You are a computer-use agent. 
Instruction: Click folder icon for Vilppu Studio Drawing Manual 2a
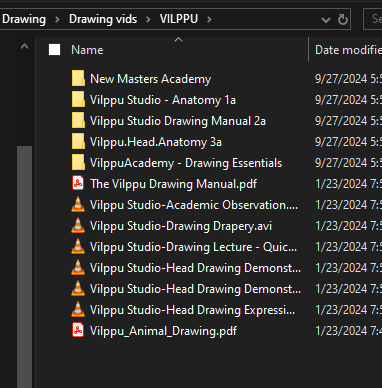(x=78, y=121)
